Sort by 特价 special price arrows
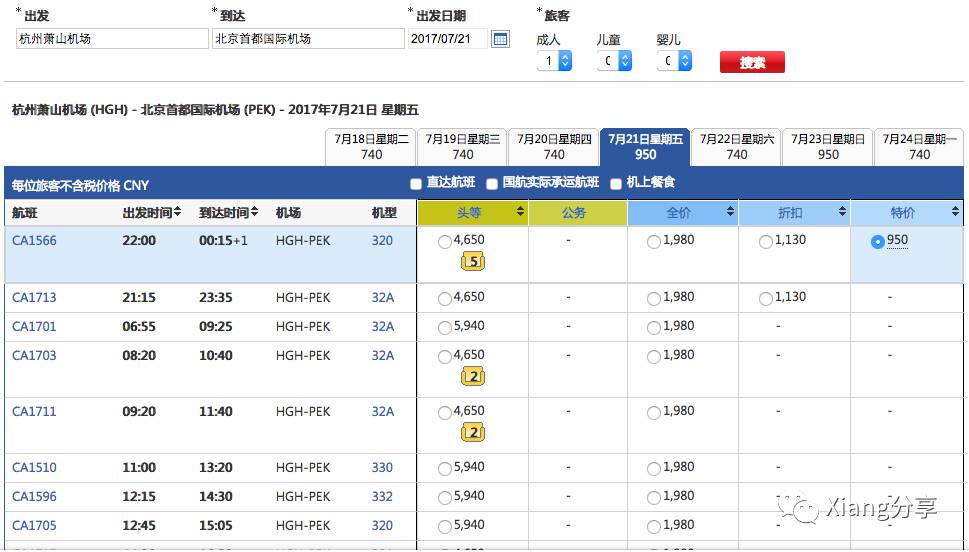 click(954, 213)
